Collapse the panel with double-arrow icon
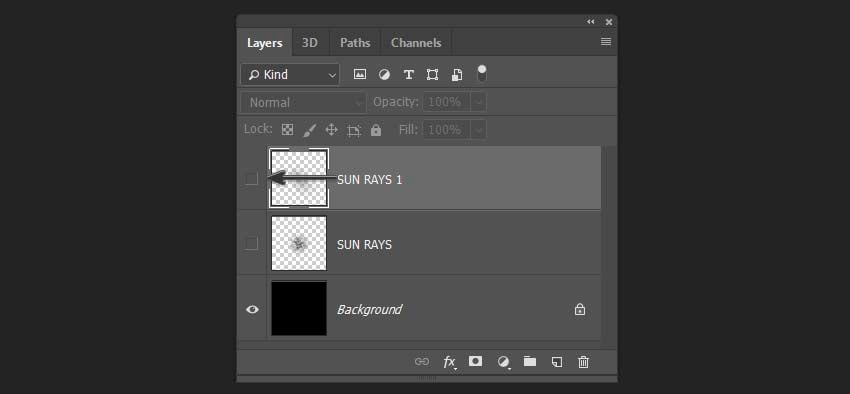This screenshot has height=394, width=850. pos(590,22)
